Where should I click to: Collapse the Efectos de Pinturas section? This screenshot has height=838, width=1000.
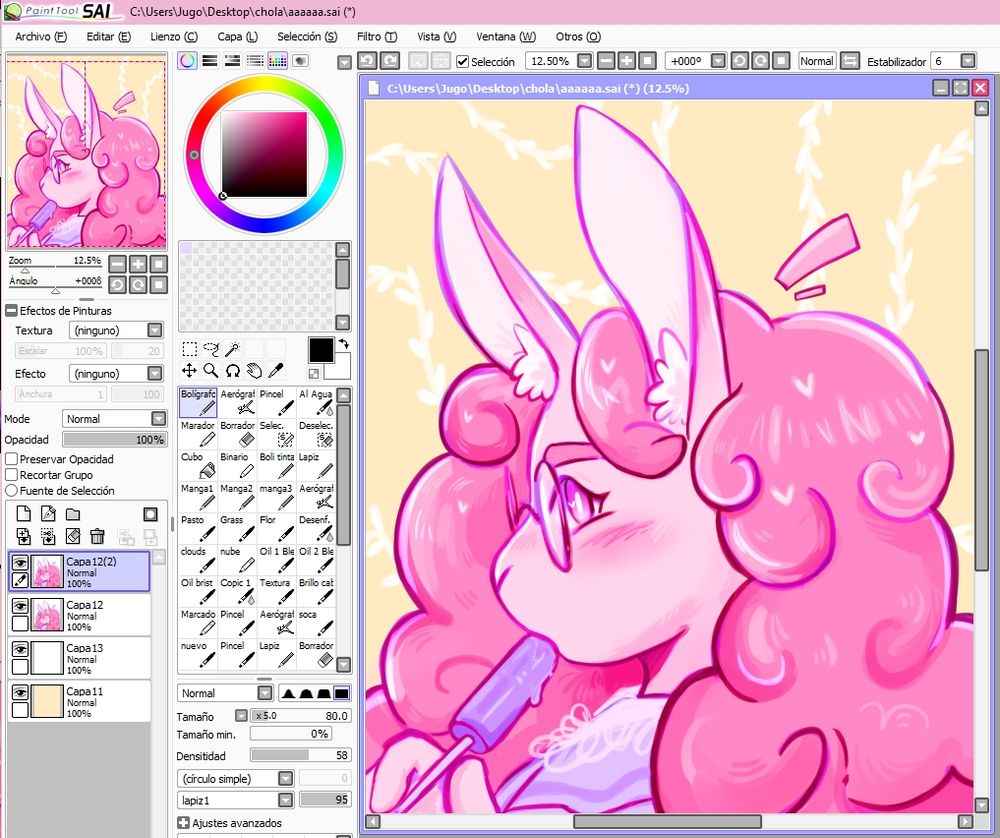11,311
